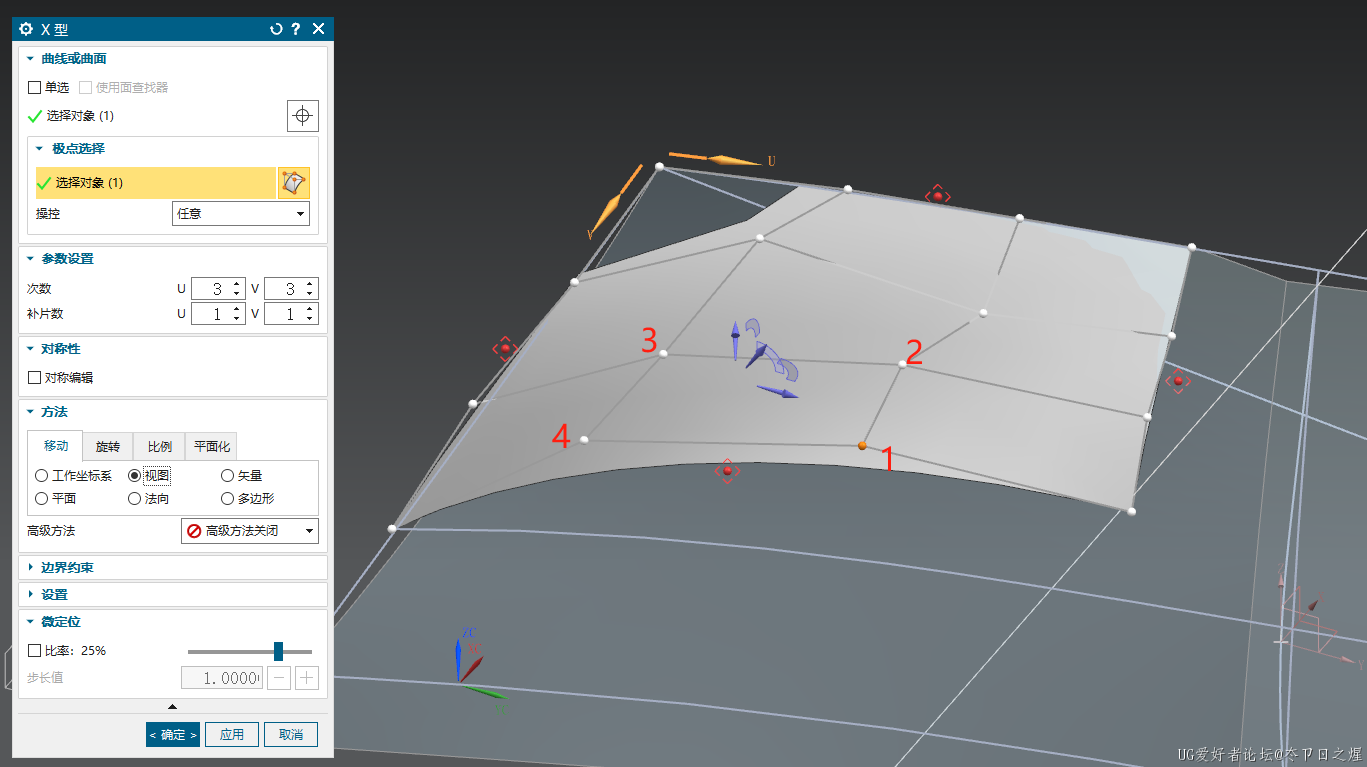Click the highlighted 选择对象 (1) pole selection row
The image size is (1367, 767).
pyautogui.click(x=155, y=183)
